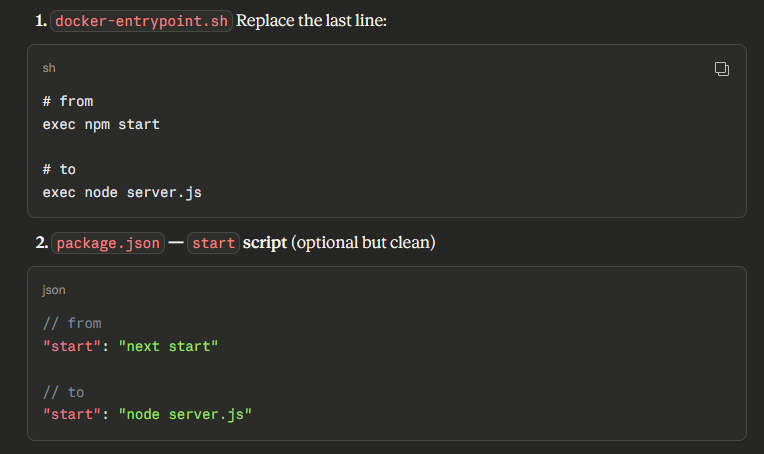Click the "next start" string value
Viewport: 764px width, 454px height.
(168, 346)
